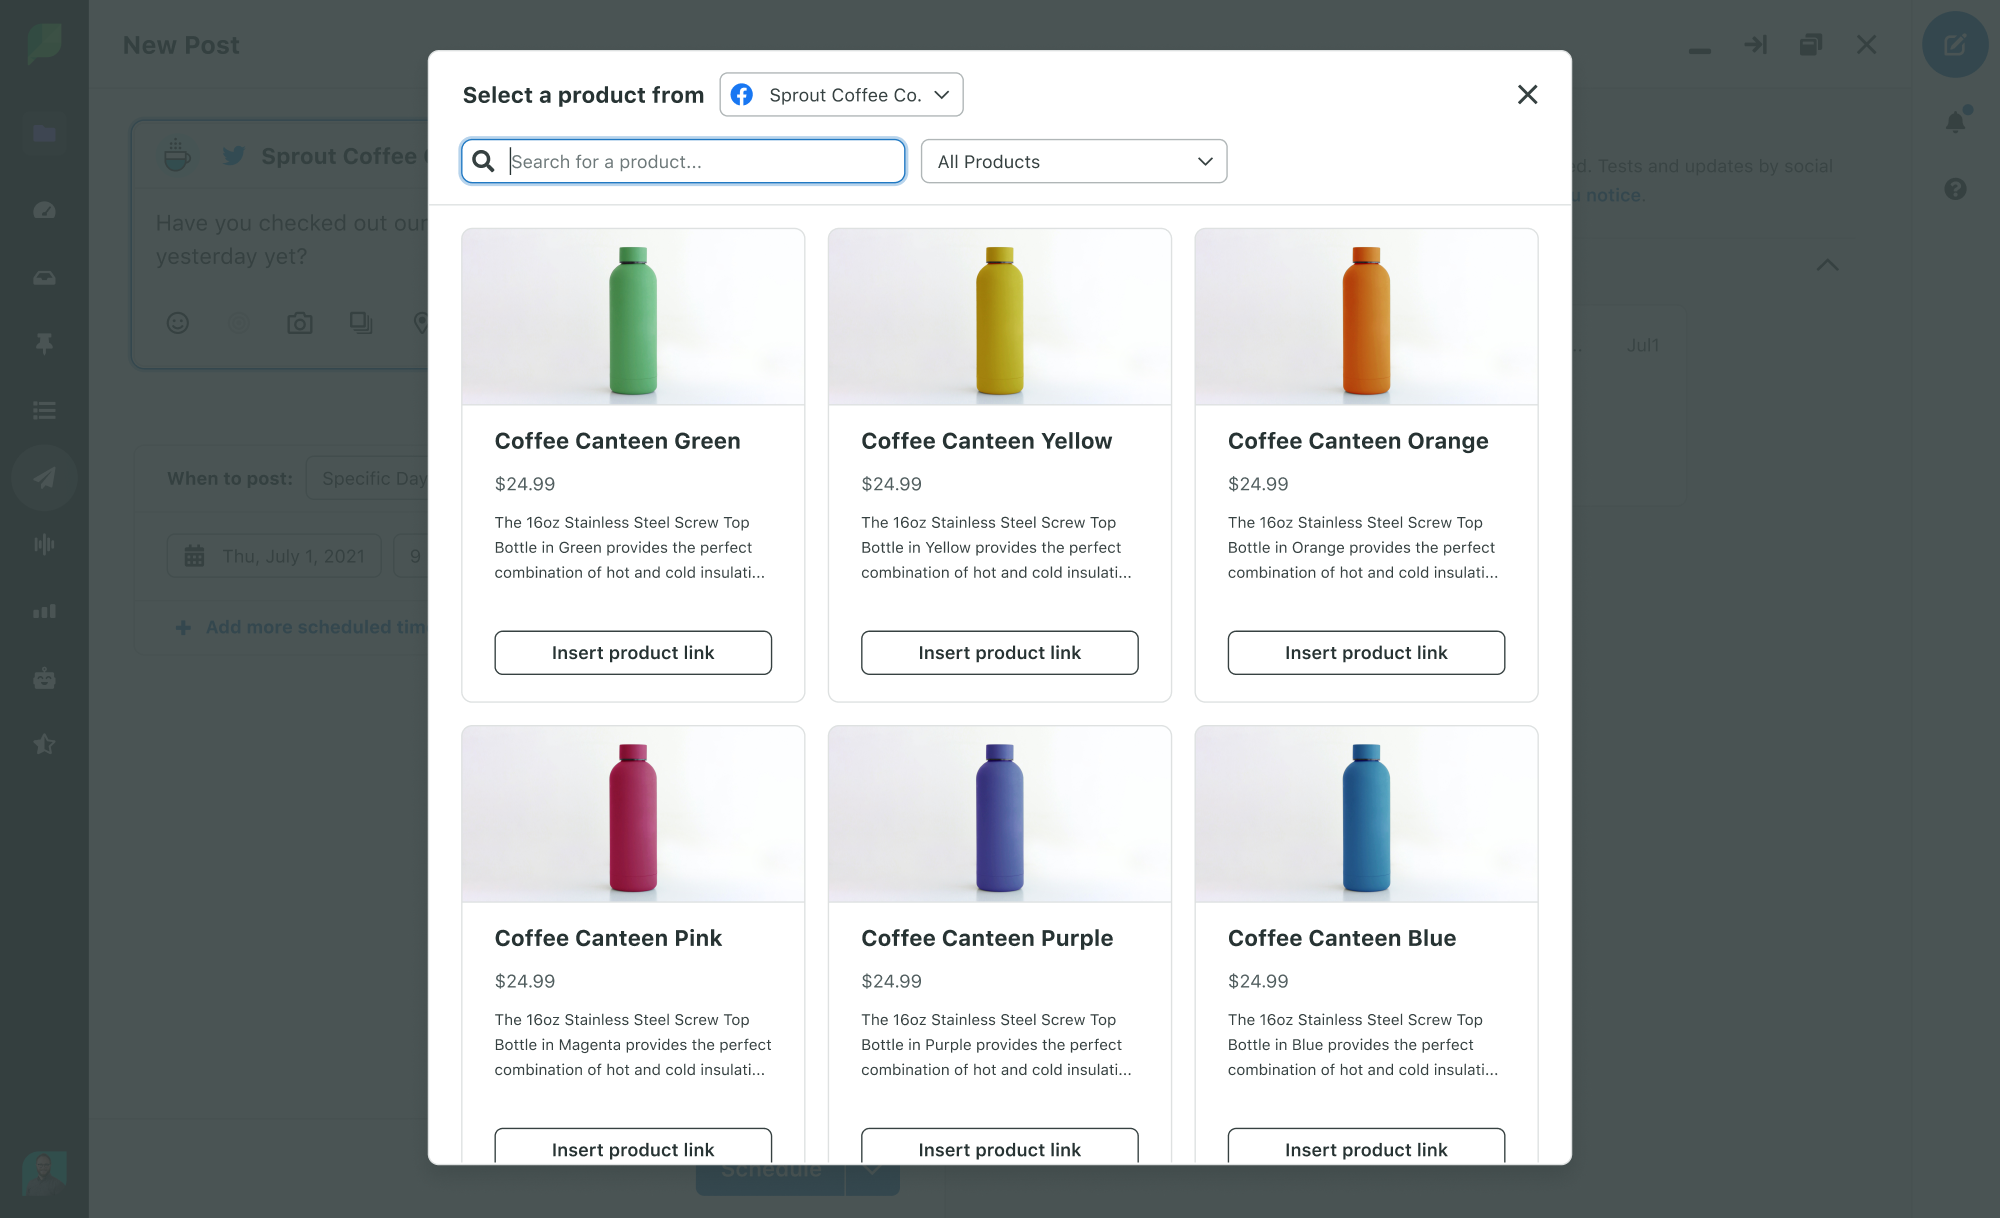Click the Sprout Social home icon

(44, 43)
